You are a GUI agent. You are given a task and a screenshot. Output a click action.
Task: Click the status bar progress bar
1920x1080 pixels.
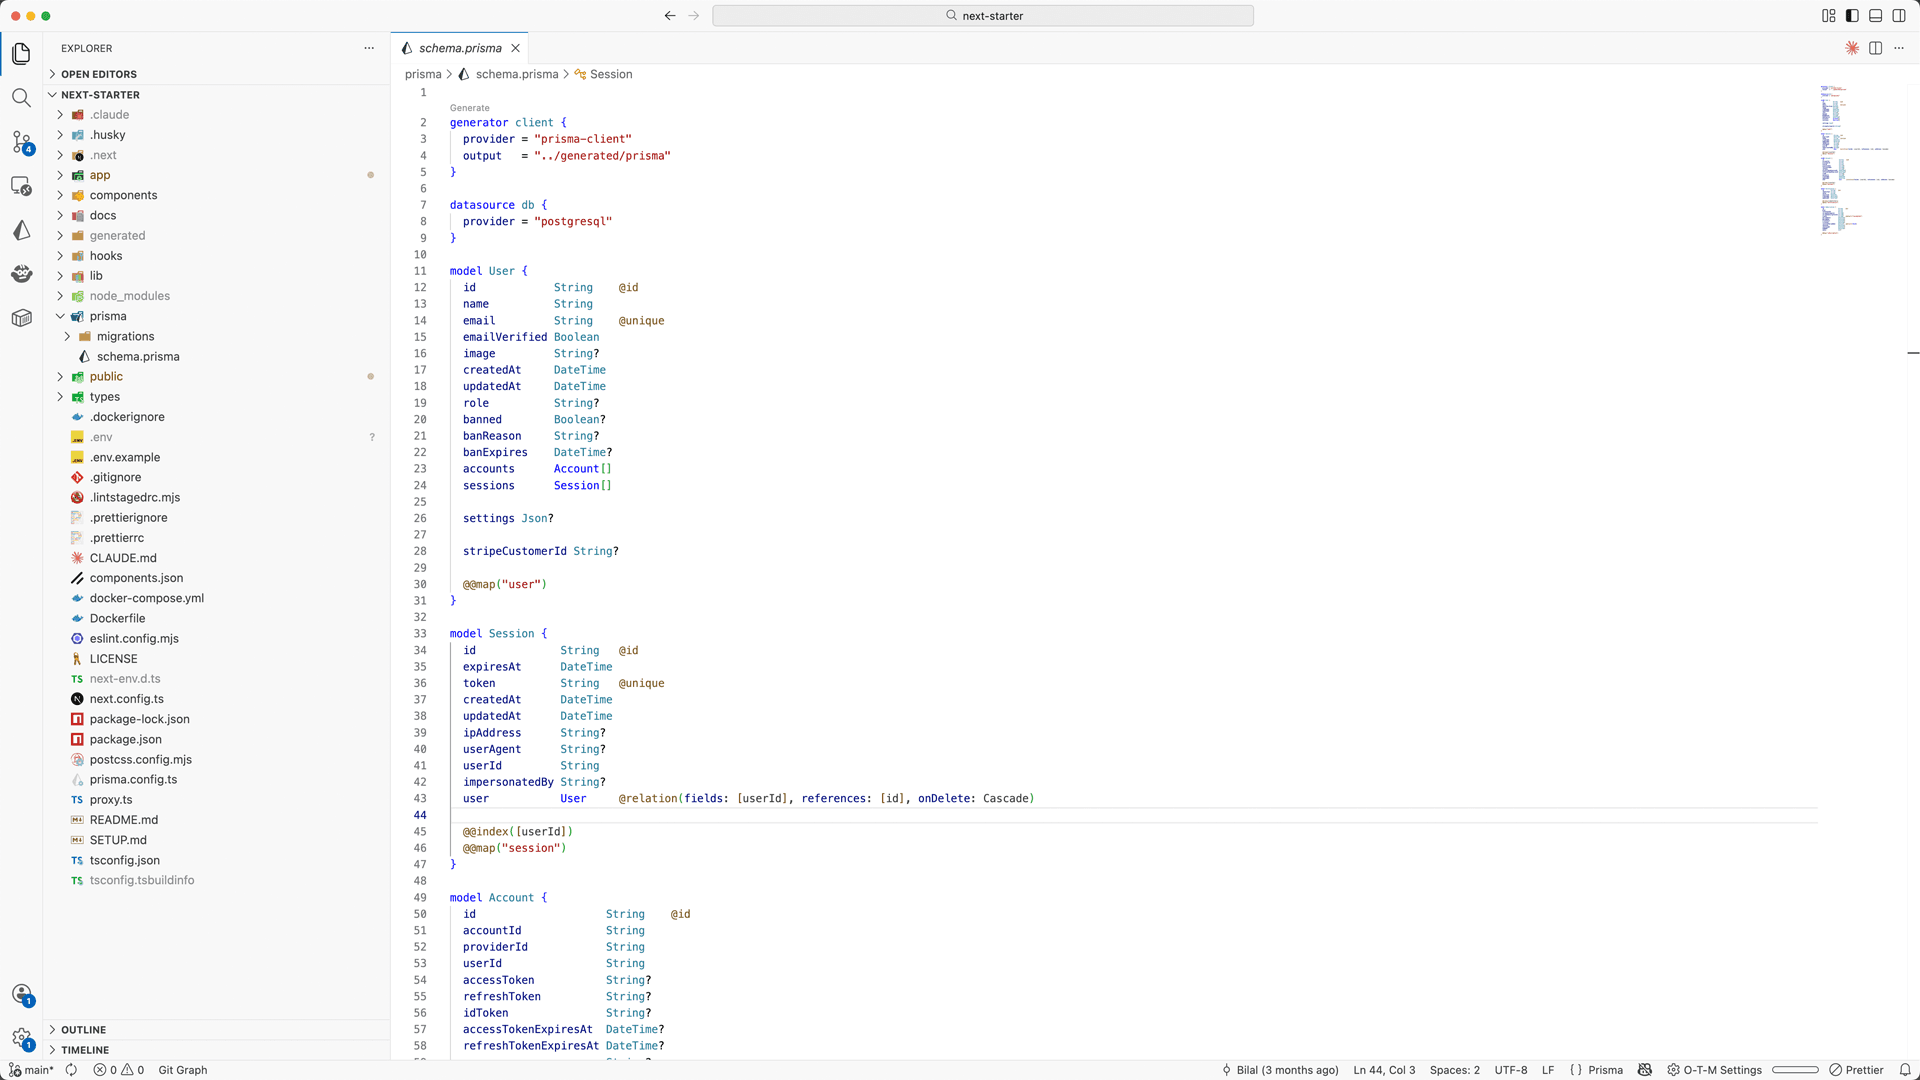1795,1070
